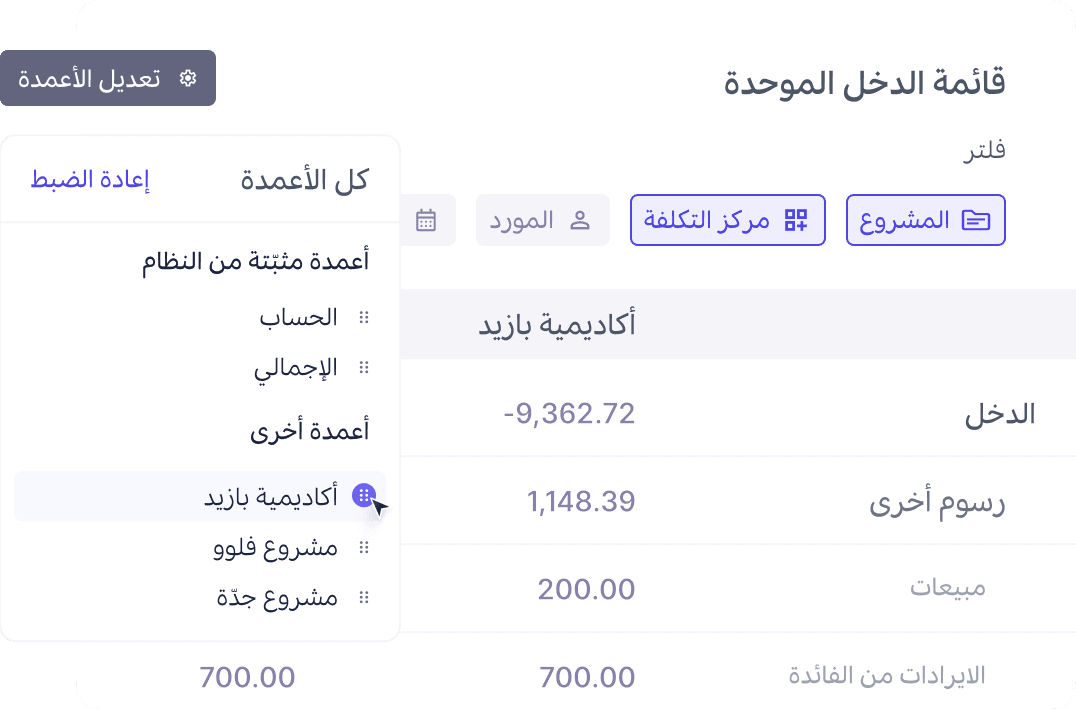The image size is (1076, 710).
Task: Click the grid icon inside مركز التكلفة filter
Action: [797, 220]
